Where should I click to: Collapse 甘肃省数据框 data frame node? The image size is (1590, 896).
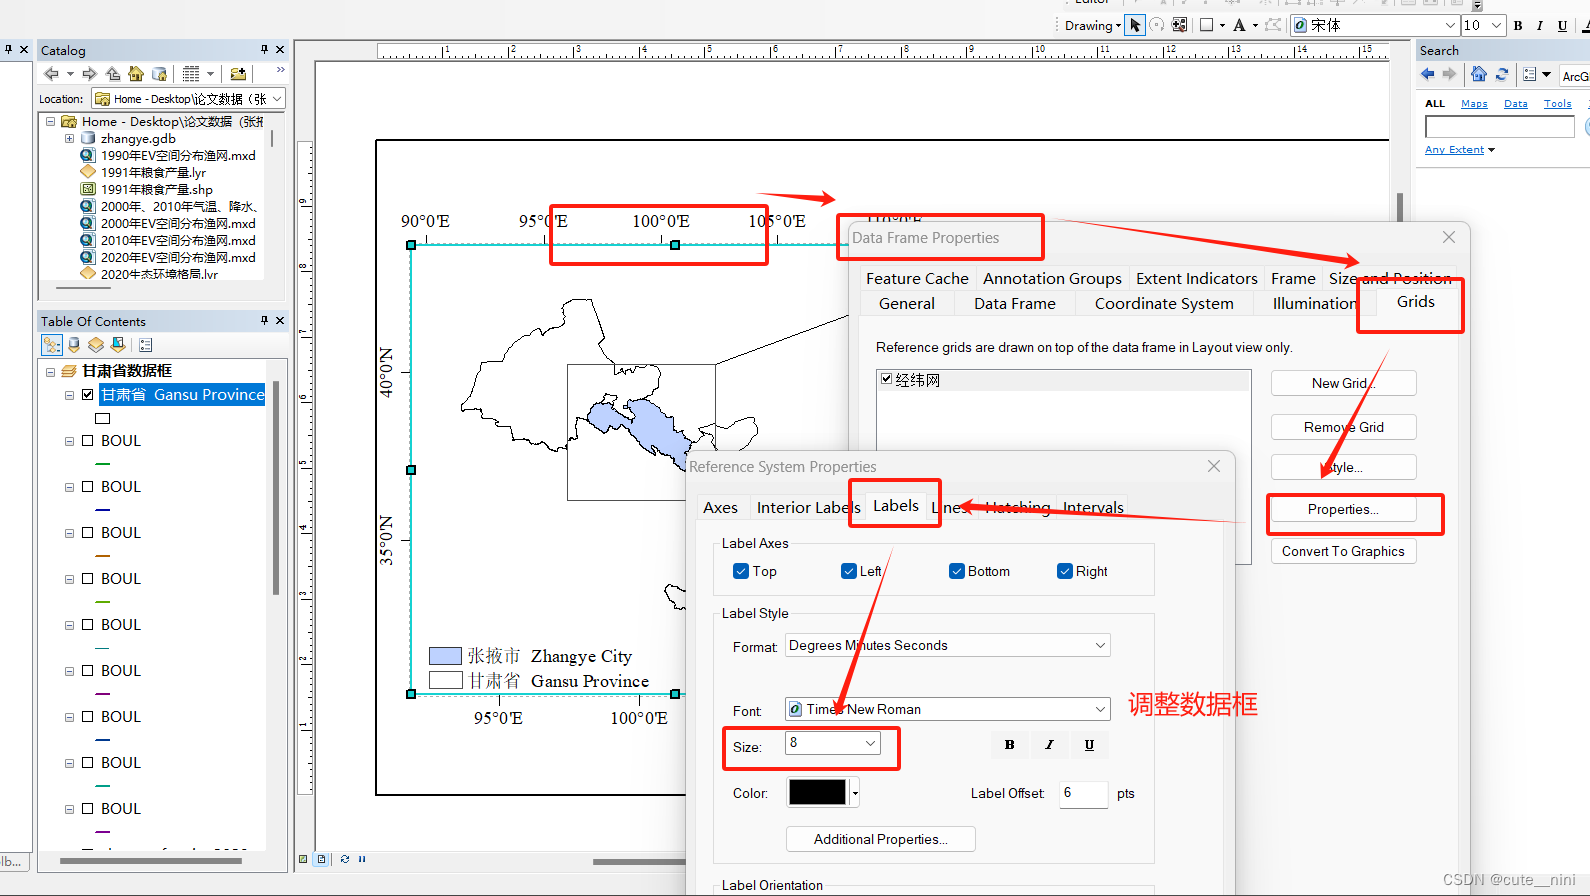click(x=50, y=371)
